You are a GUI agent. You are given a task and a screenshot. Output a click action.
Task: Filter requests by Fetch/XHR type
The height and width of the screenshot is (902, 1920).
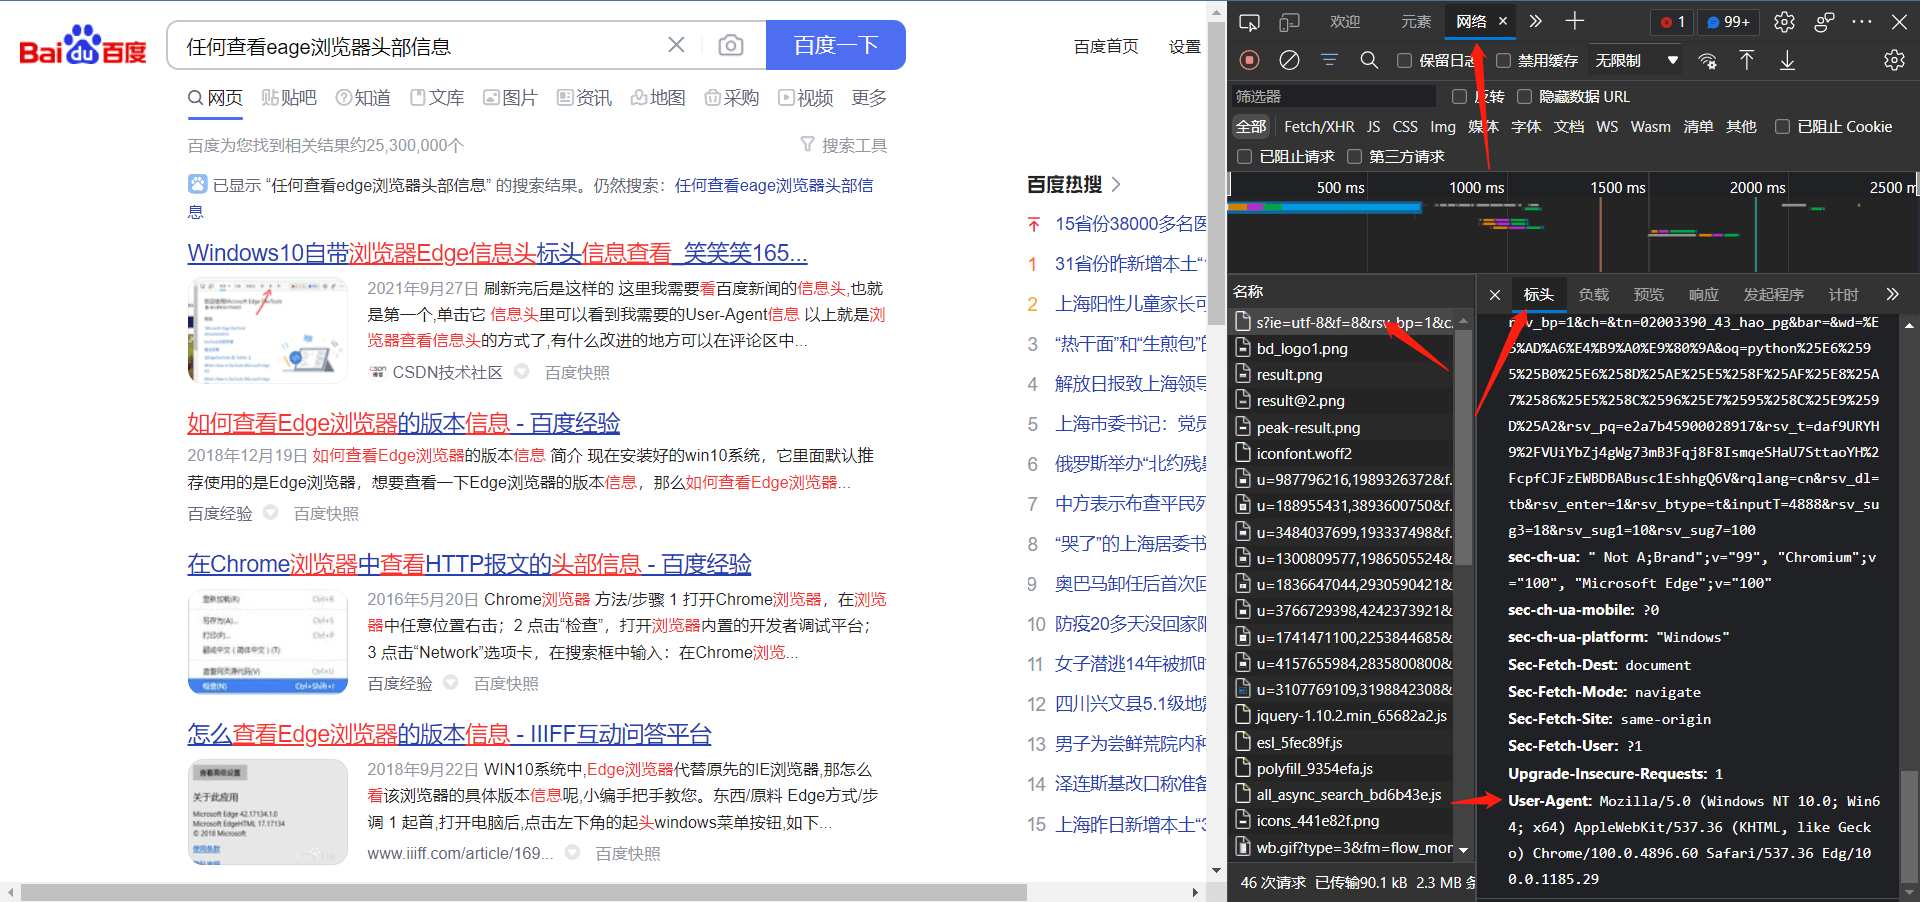tap(1319, 127)
